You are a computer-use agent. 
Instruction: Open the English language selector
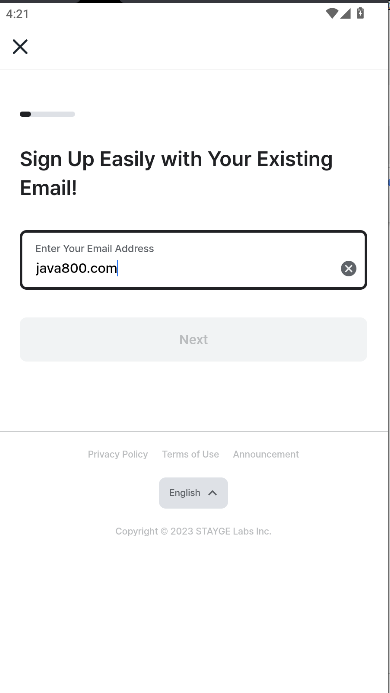tap(193, 493)
